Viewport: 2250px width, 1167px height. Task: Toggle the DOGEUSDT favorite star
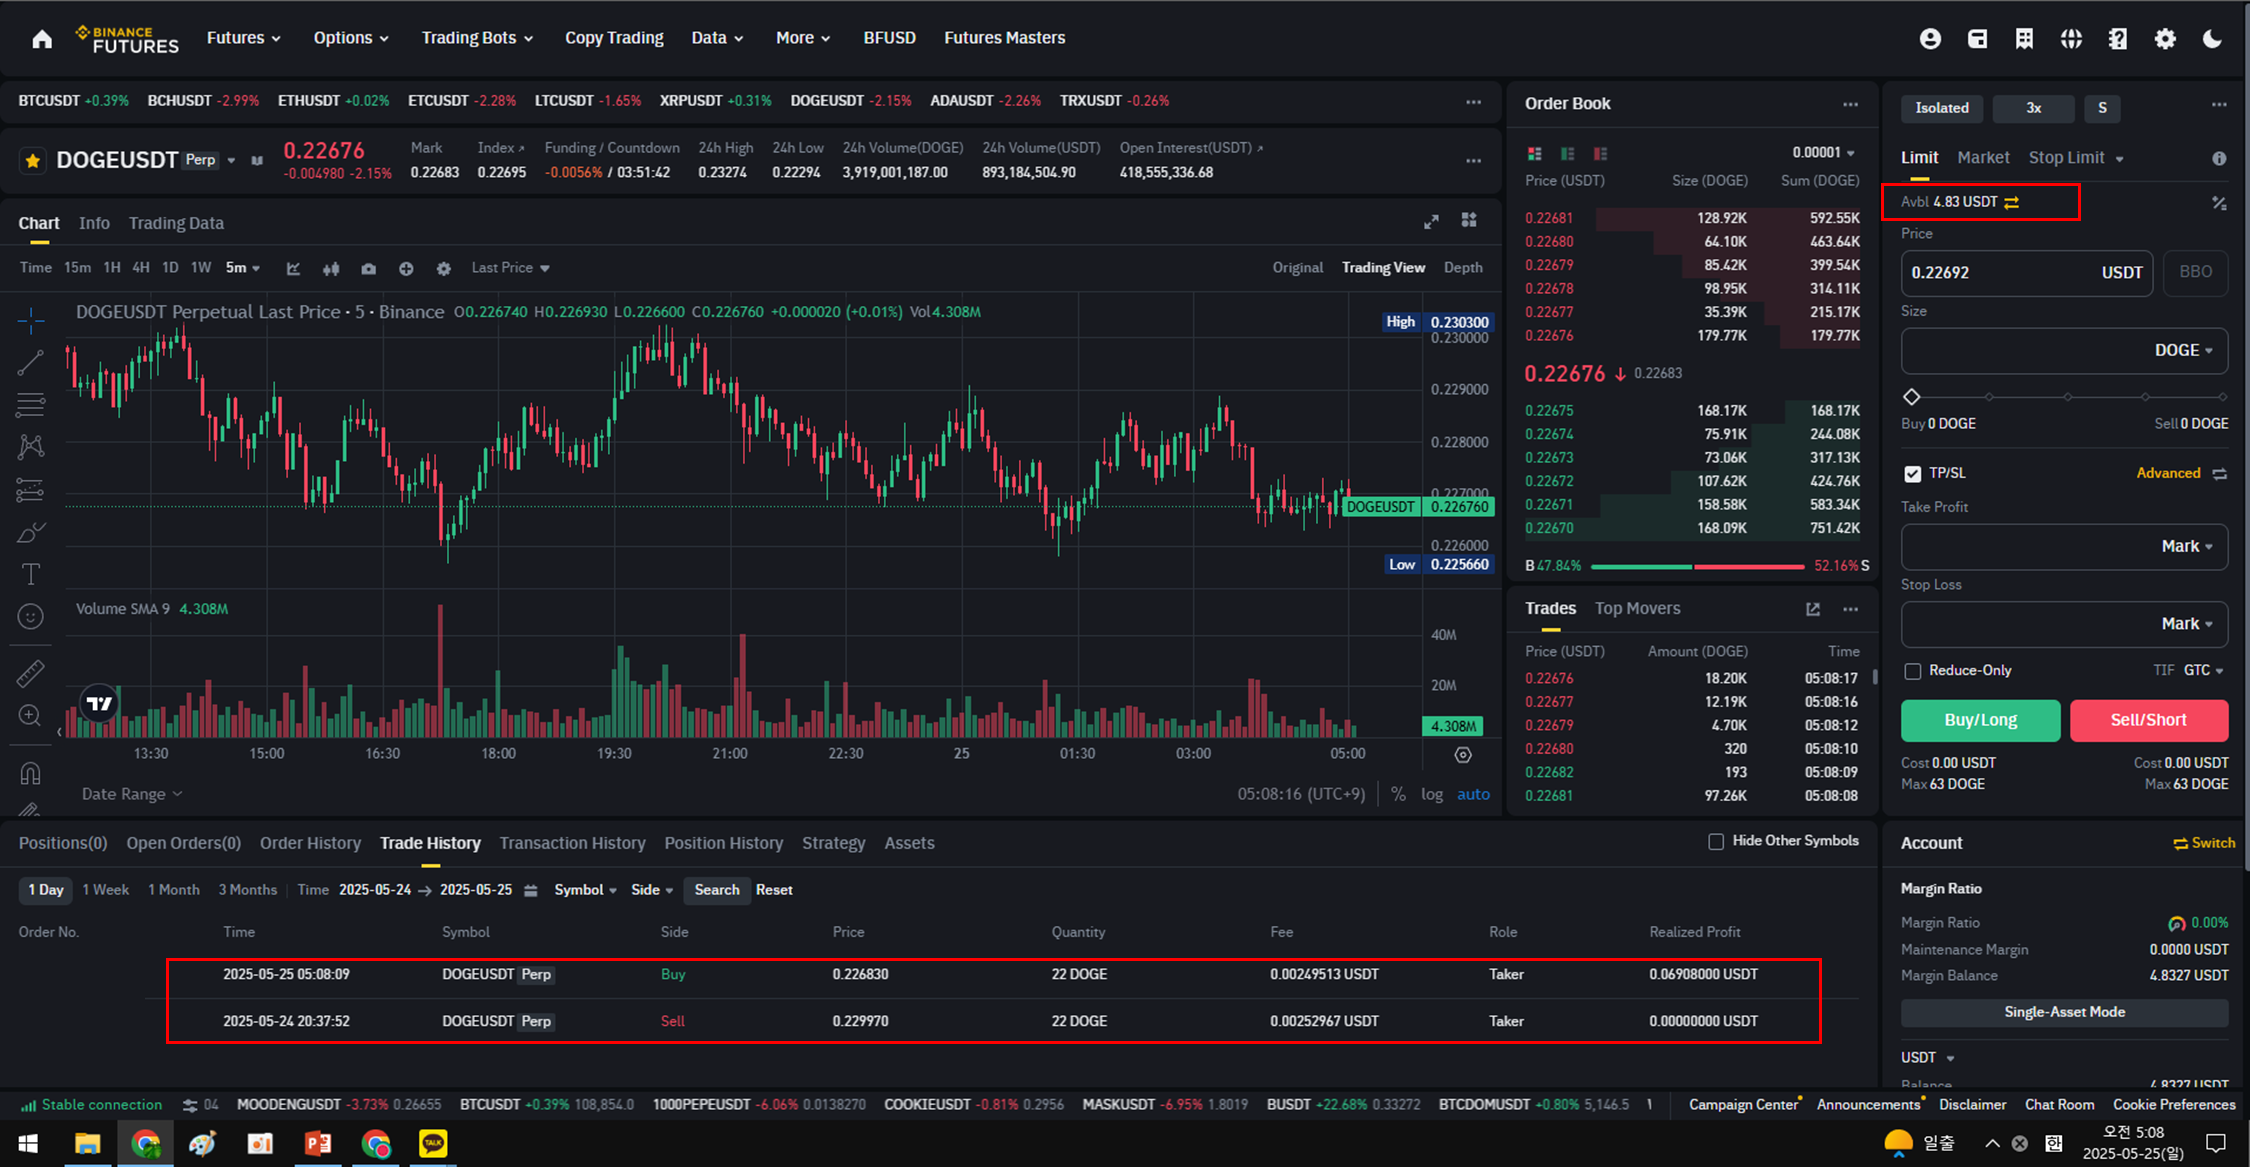pyautogui.click(x=33, y=160)
